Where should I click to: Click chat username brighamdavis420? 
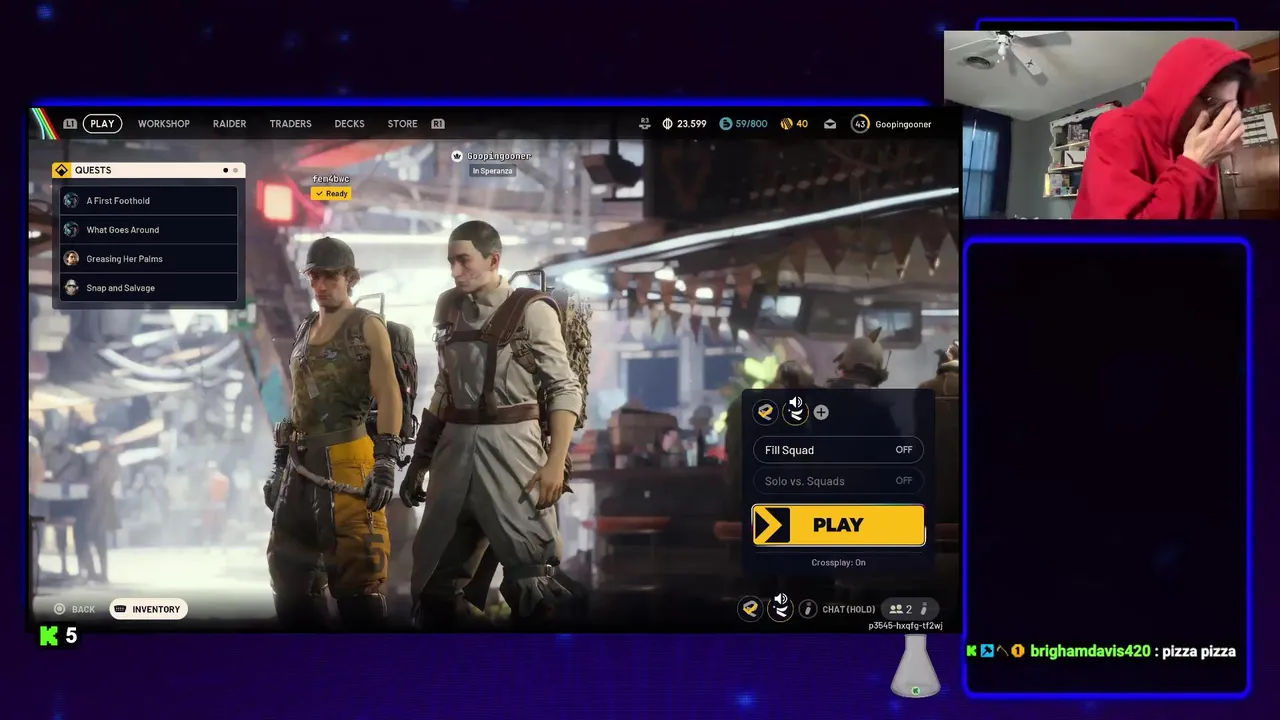coord(1089,651)
